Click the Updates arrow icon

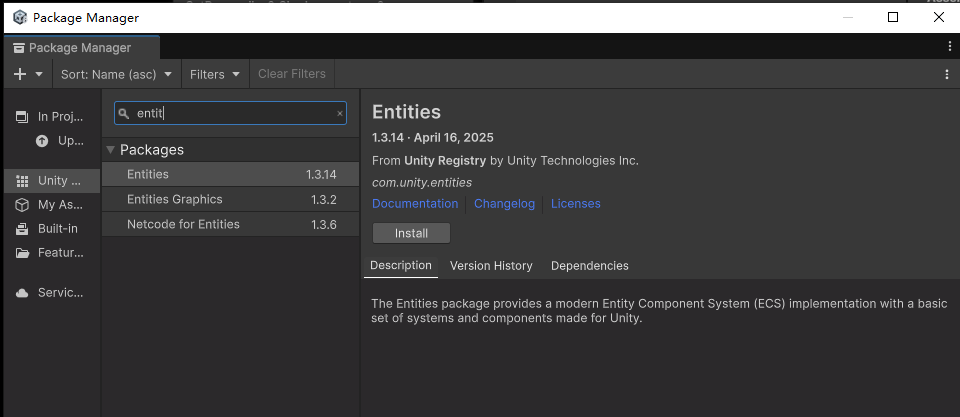pos(42,141)
